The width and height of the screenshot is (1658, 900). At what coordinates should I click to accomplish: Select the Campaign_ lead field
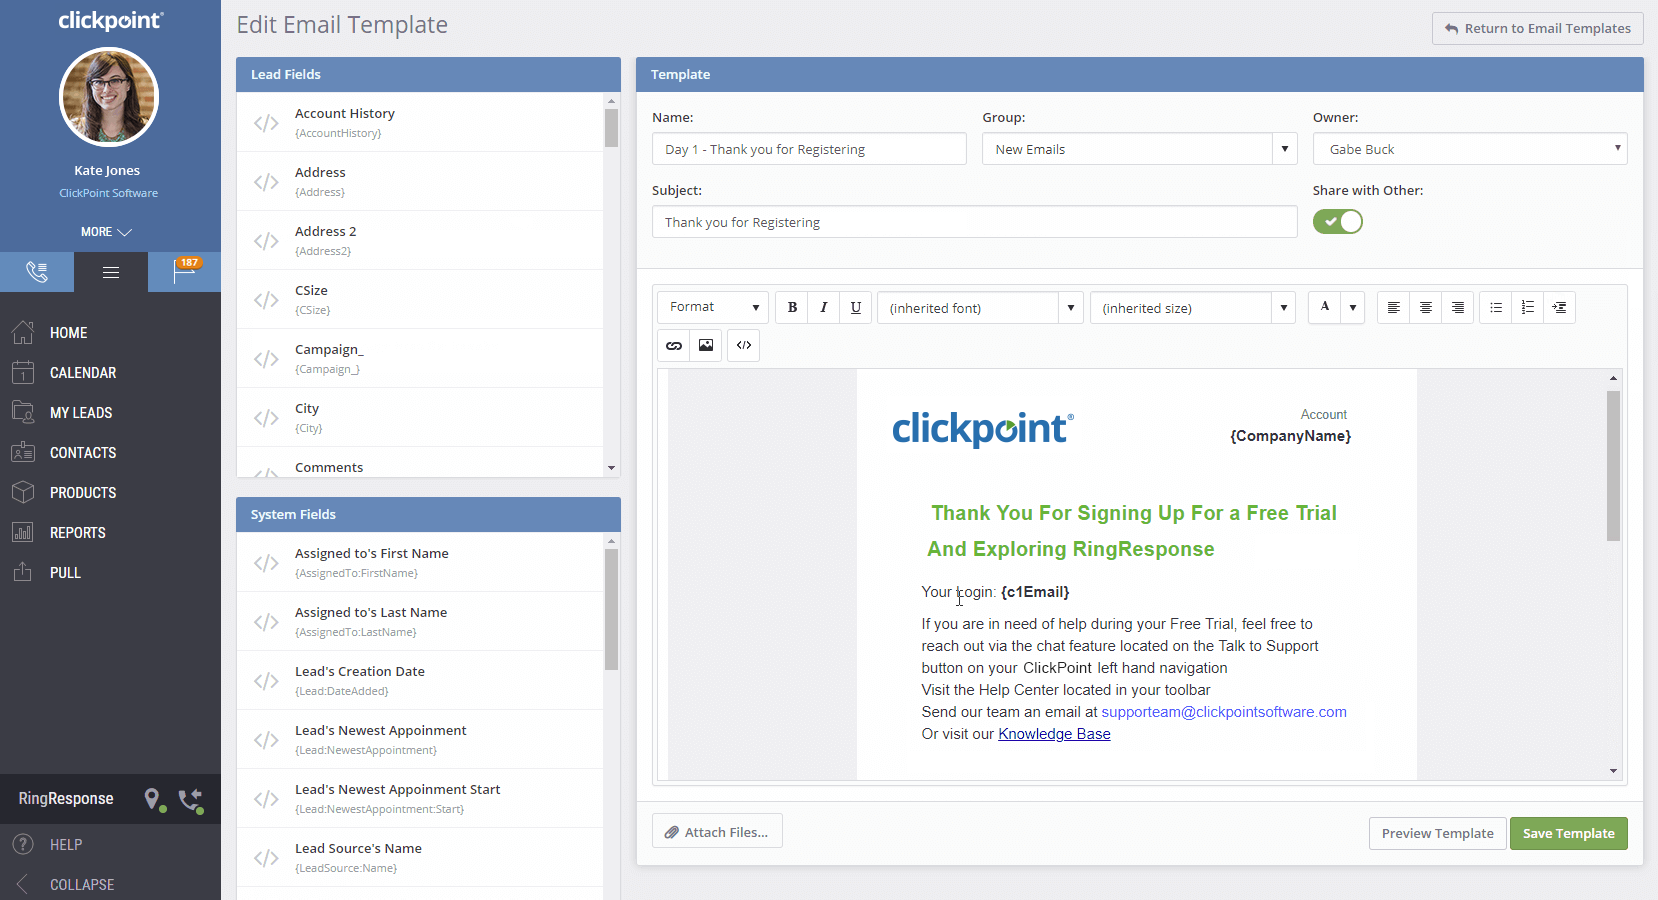pos(420,358)
